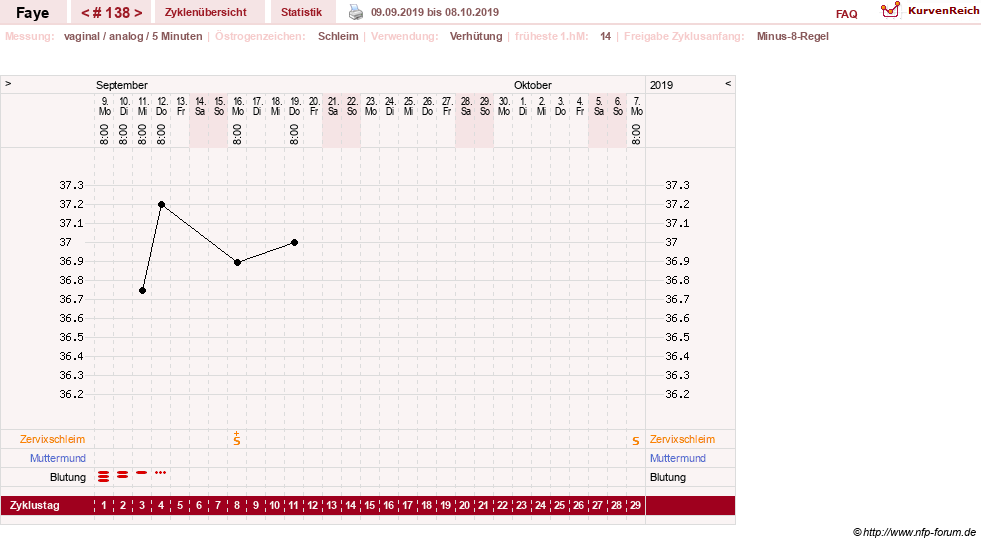
Task: Click the 'Oktober' month label
Action: pyautogui.click(x=532, y=85)
